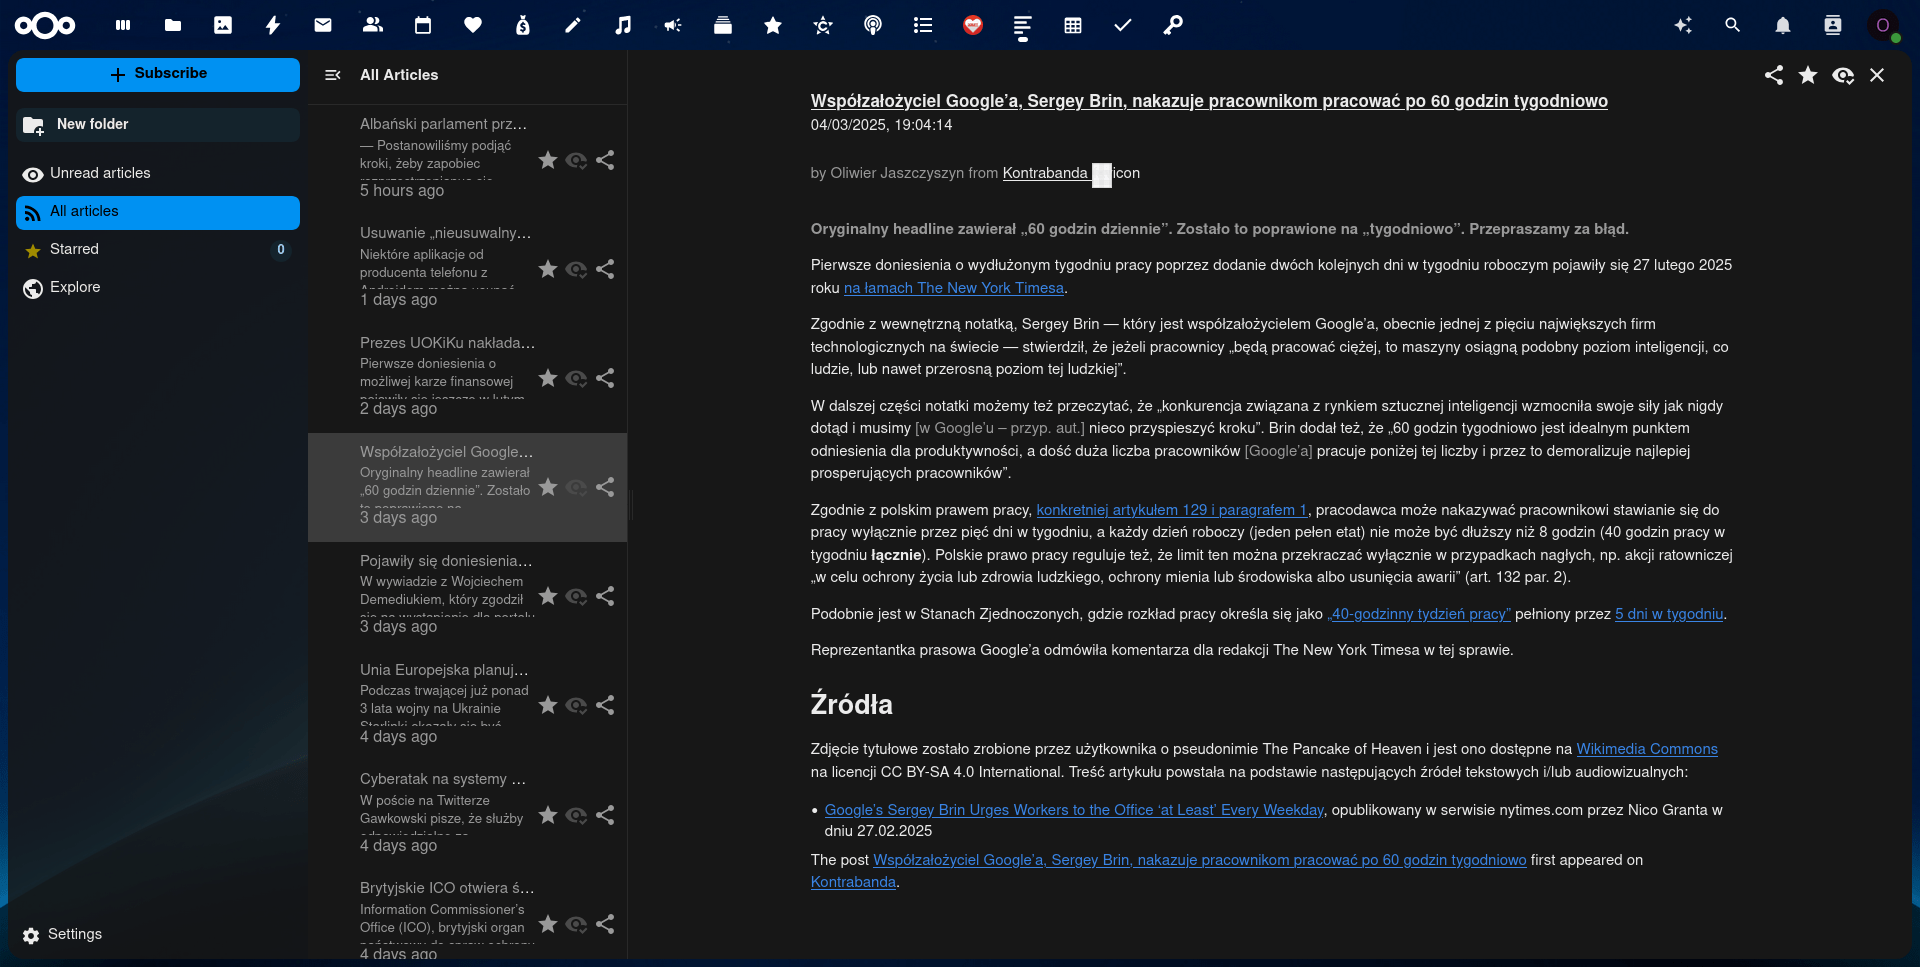Screen dimensions: 1920x967
Task: Open the Wikimedia Commons link
Action: coord(1646,749)
